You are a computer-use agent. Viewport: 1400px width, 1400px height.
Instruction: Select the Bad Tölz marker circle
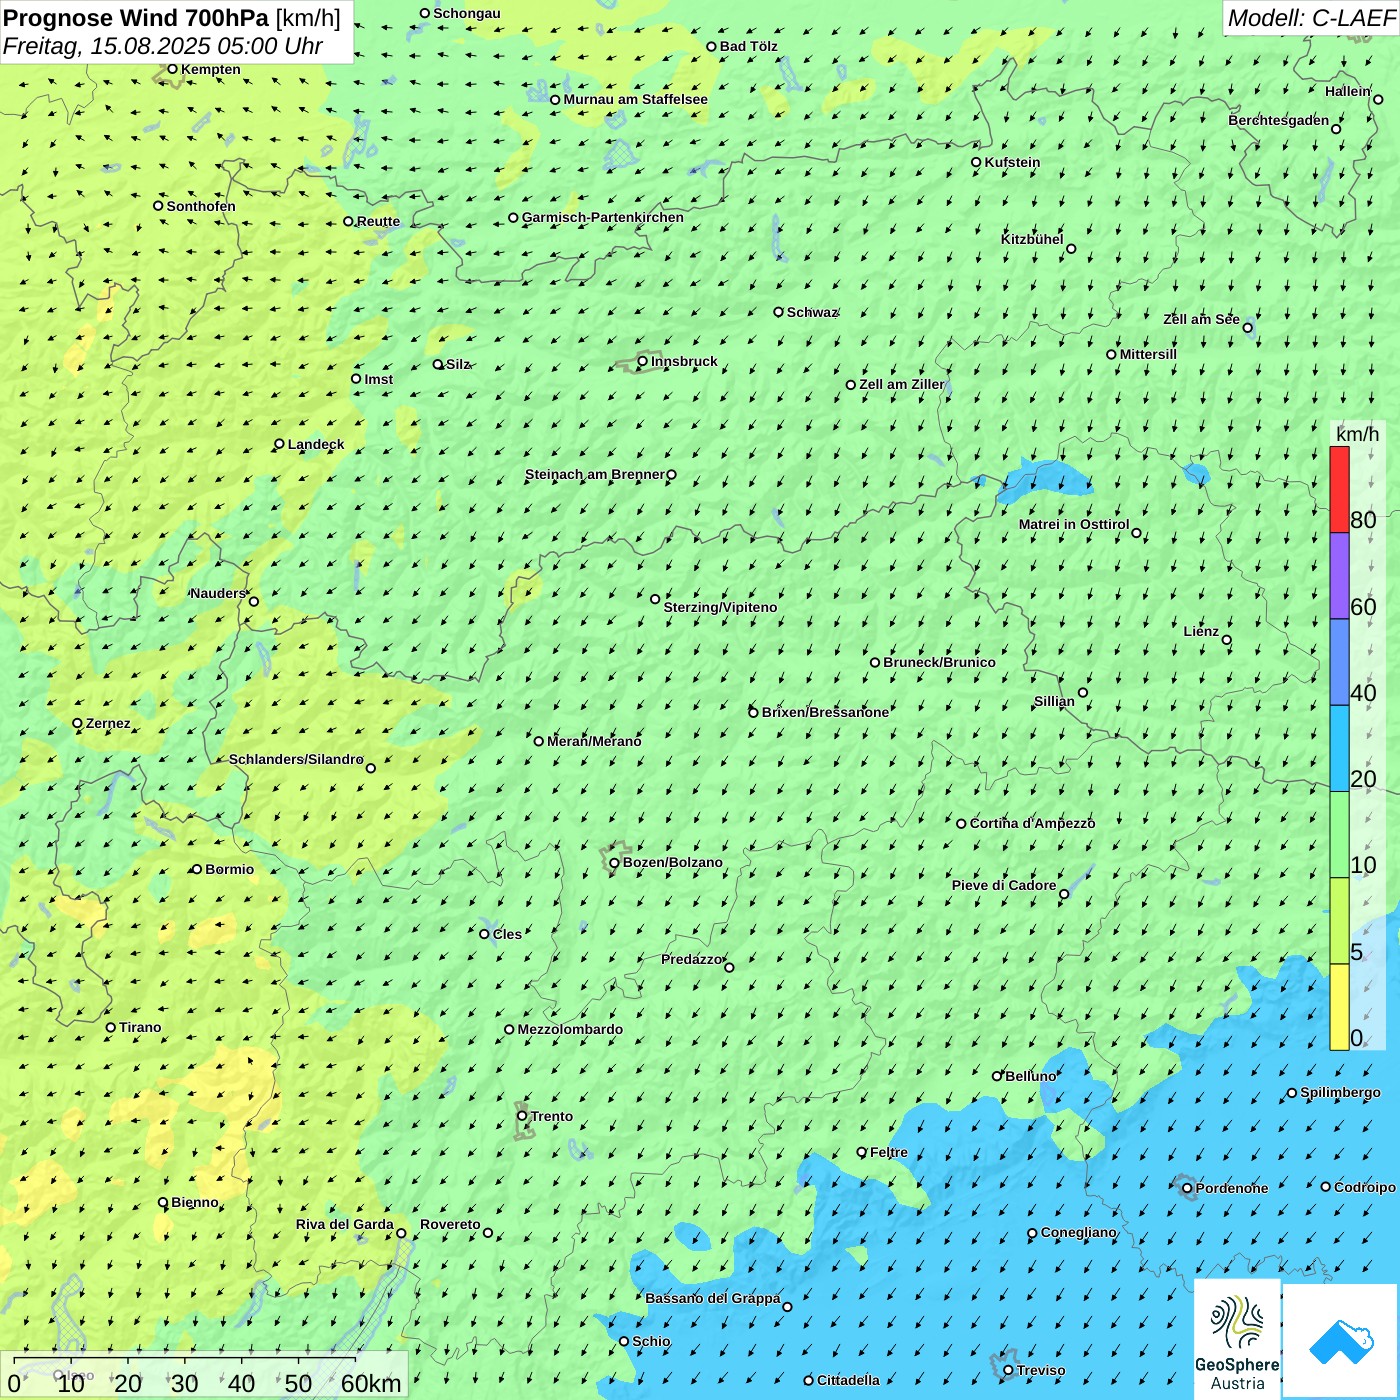tap(712, 46)
